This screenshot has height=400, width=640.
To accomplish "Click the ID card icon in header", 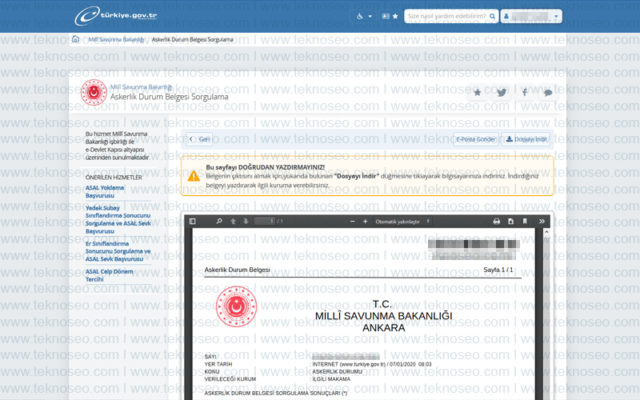I will click(386, 16).
